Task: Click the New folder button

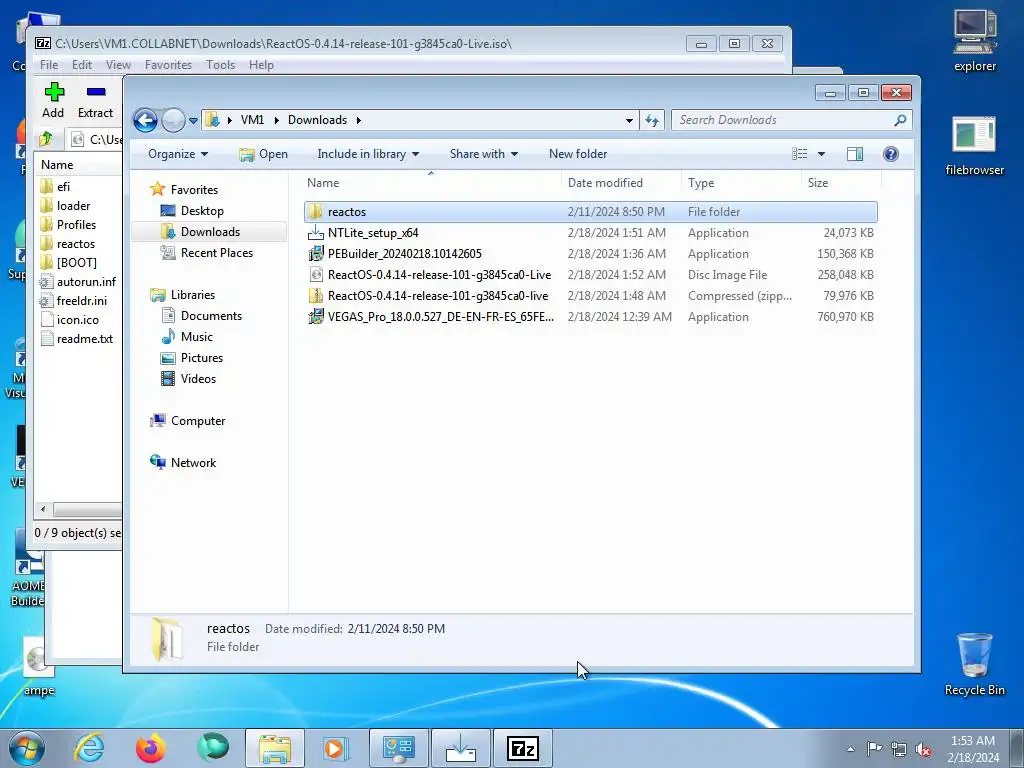Action: (x=578, y=154)
